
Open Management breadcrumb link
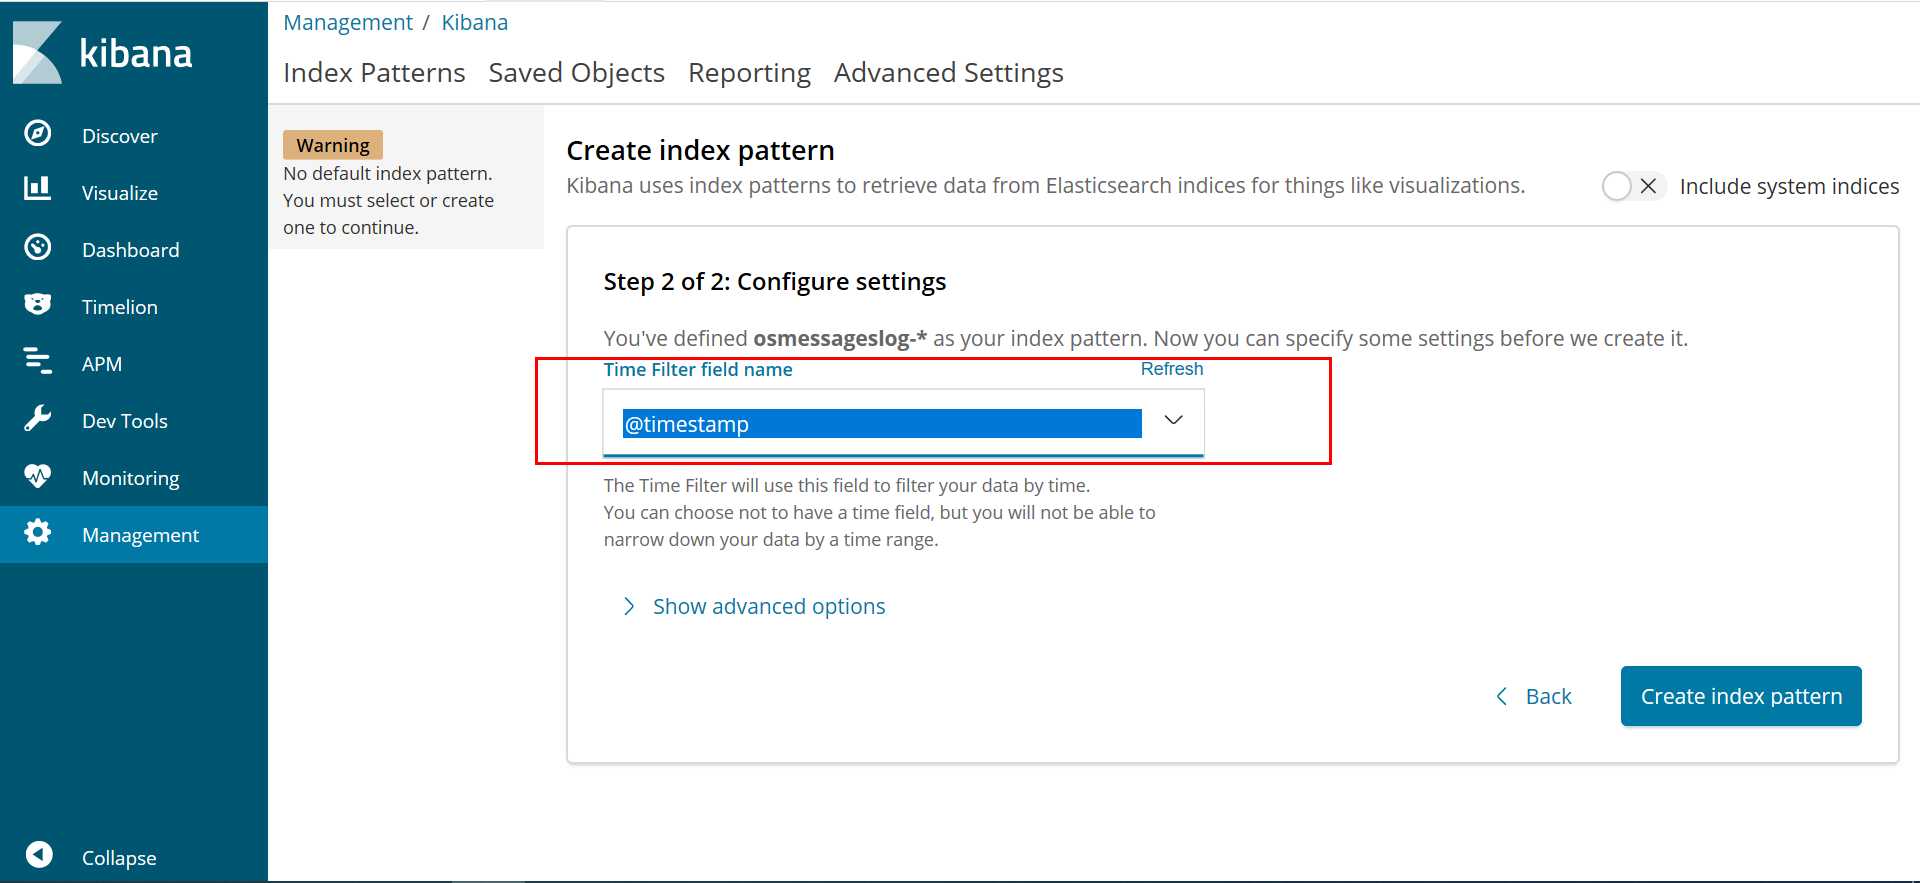pyautogui.click(x=348, y=22)
